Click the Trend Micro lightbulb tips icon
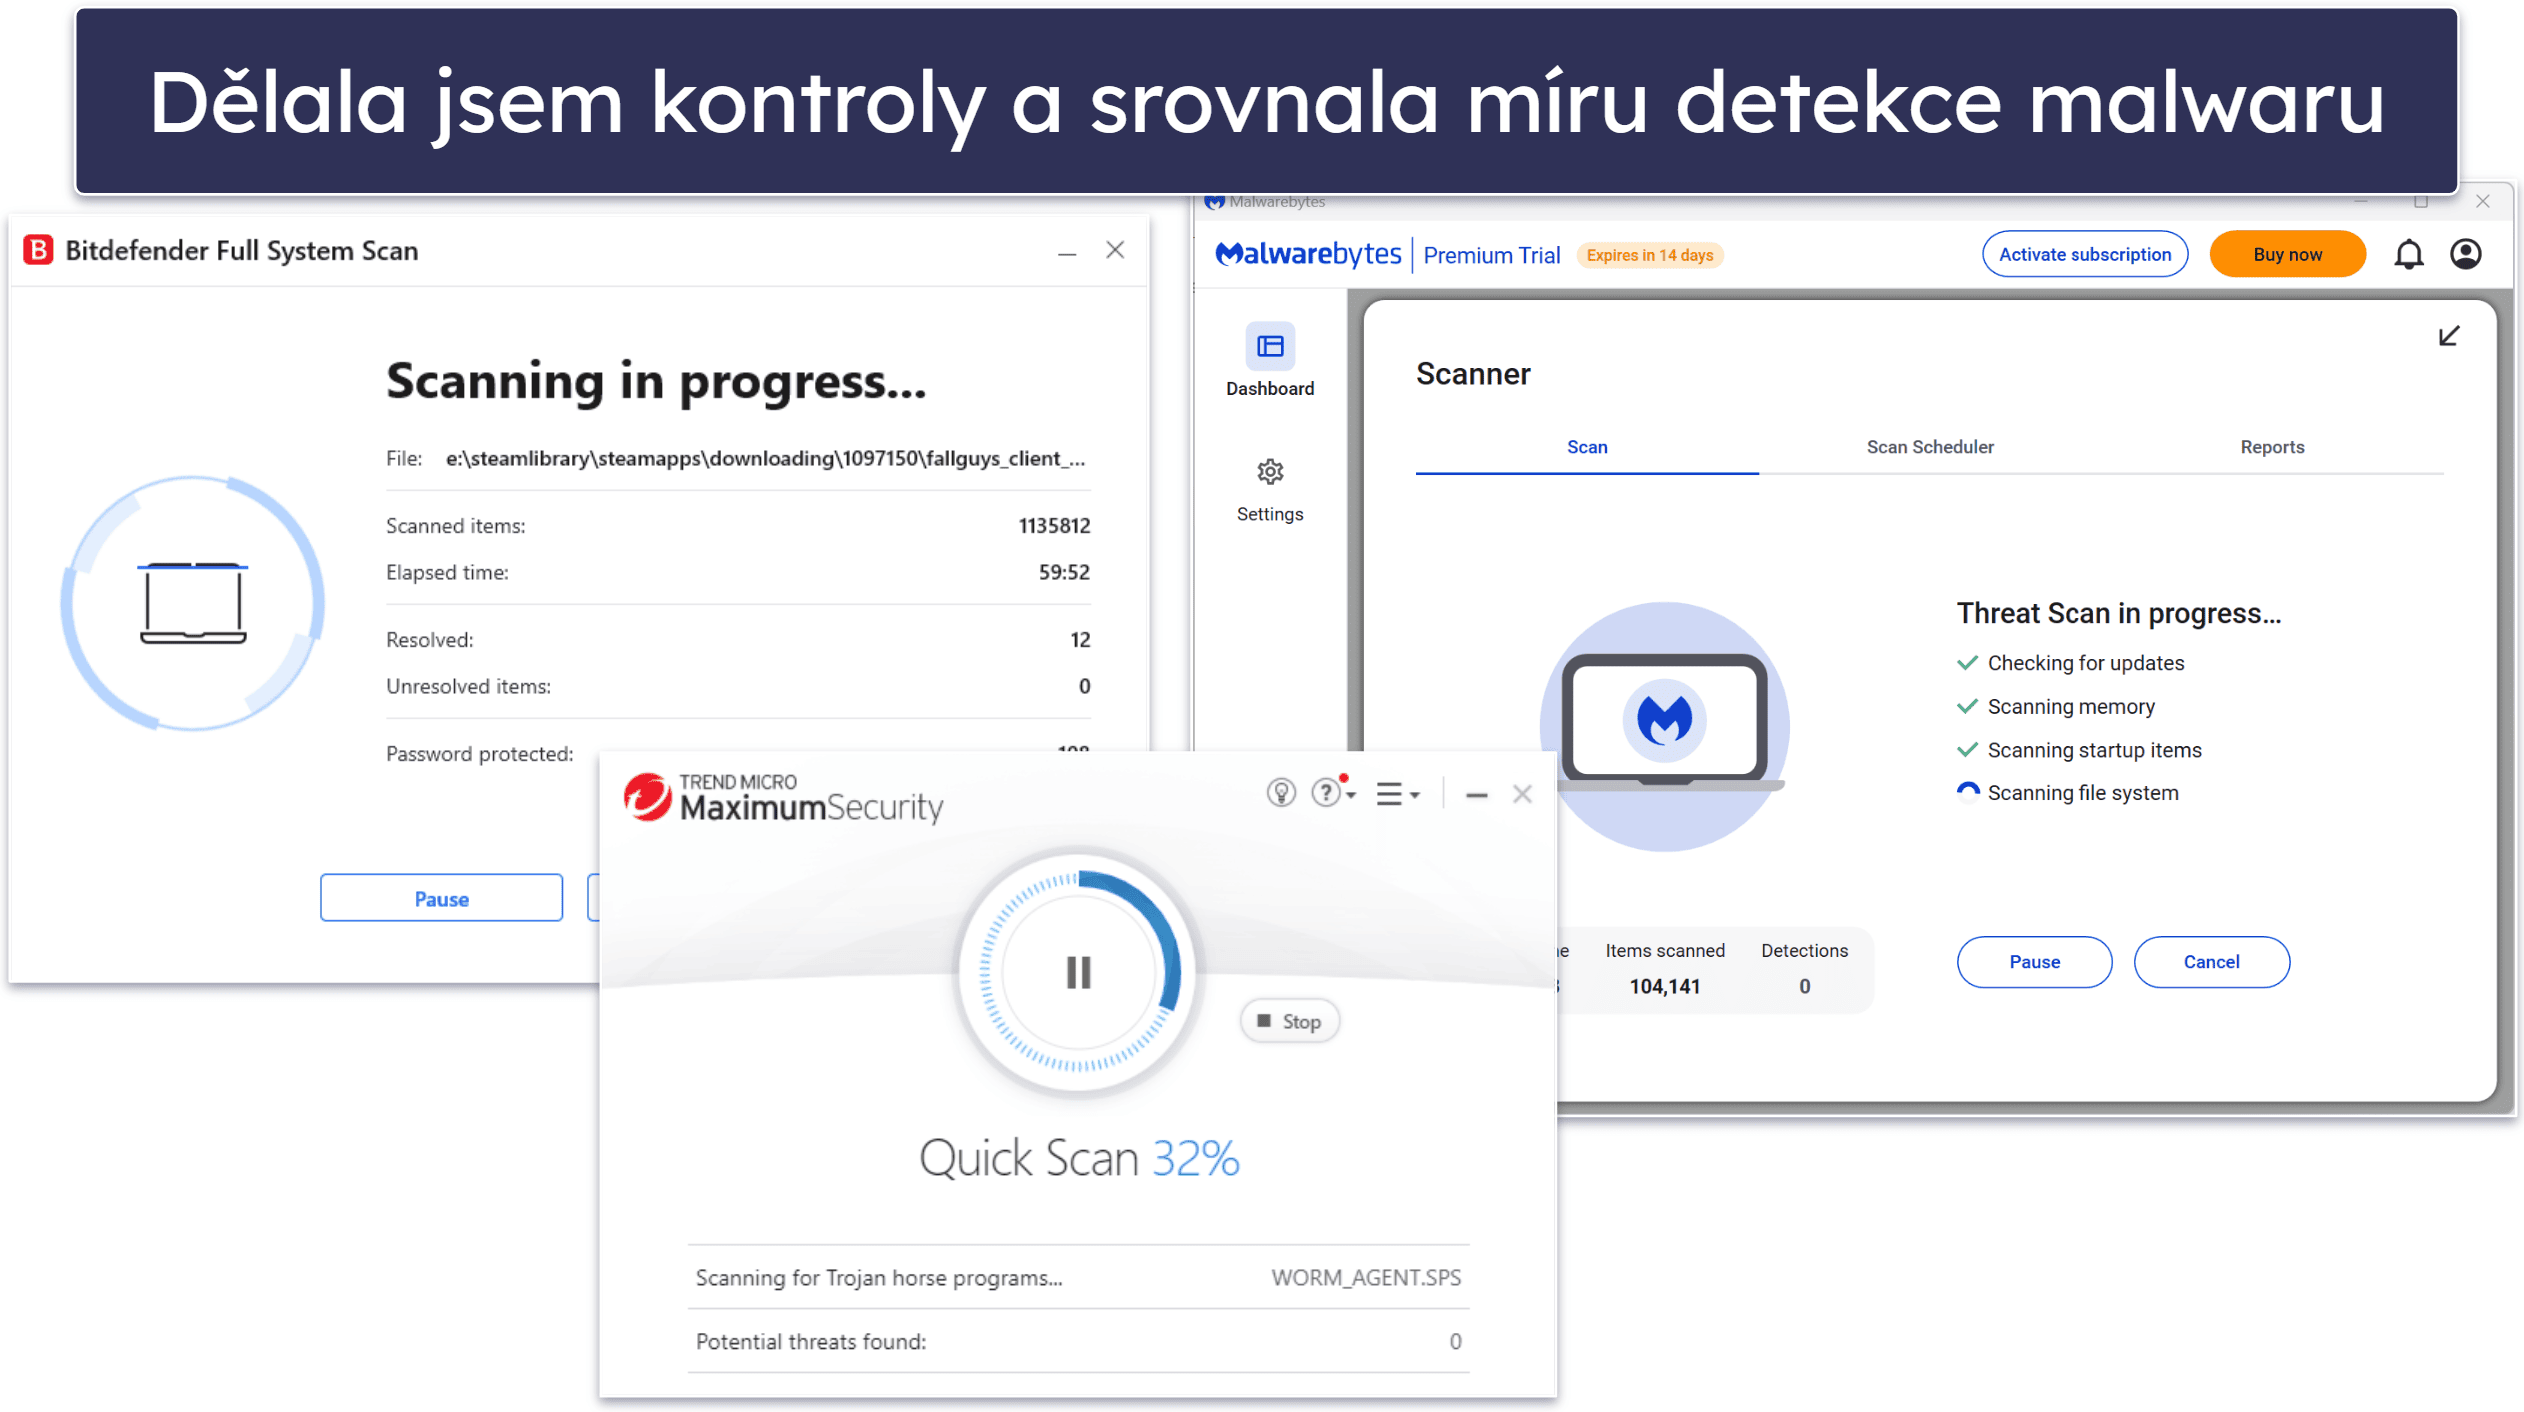The image size is (2524, 1412). pos(1281,793)
